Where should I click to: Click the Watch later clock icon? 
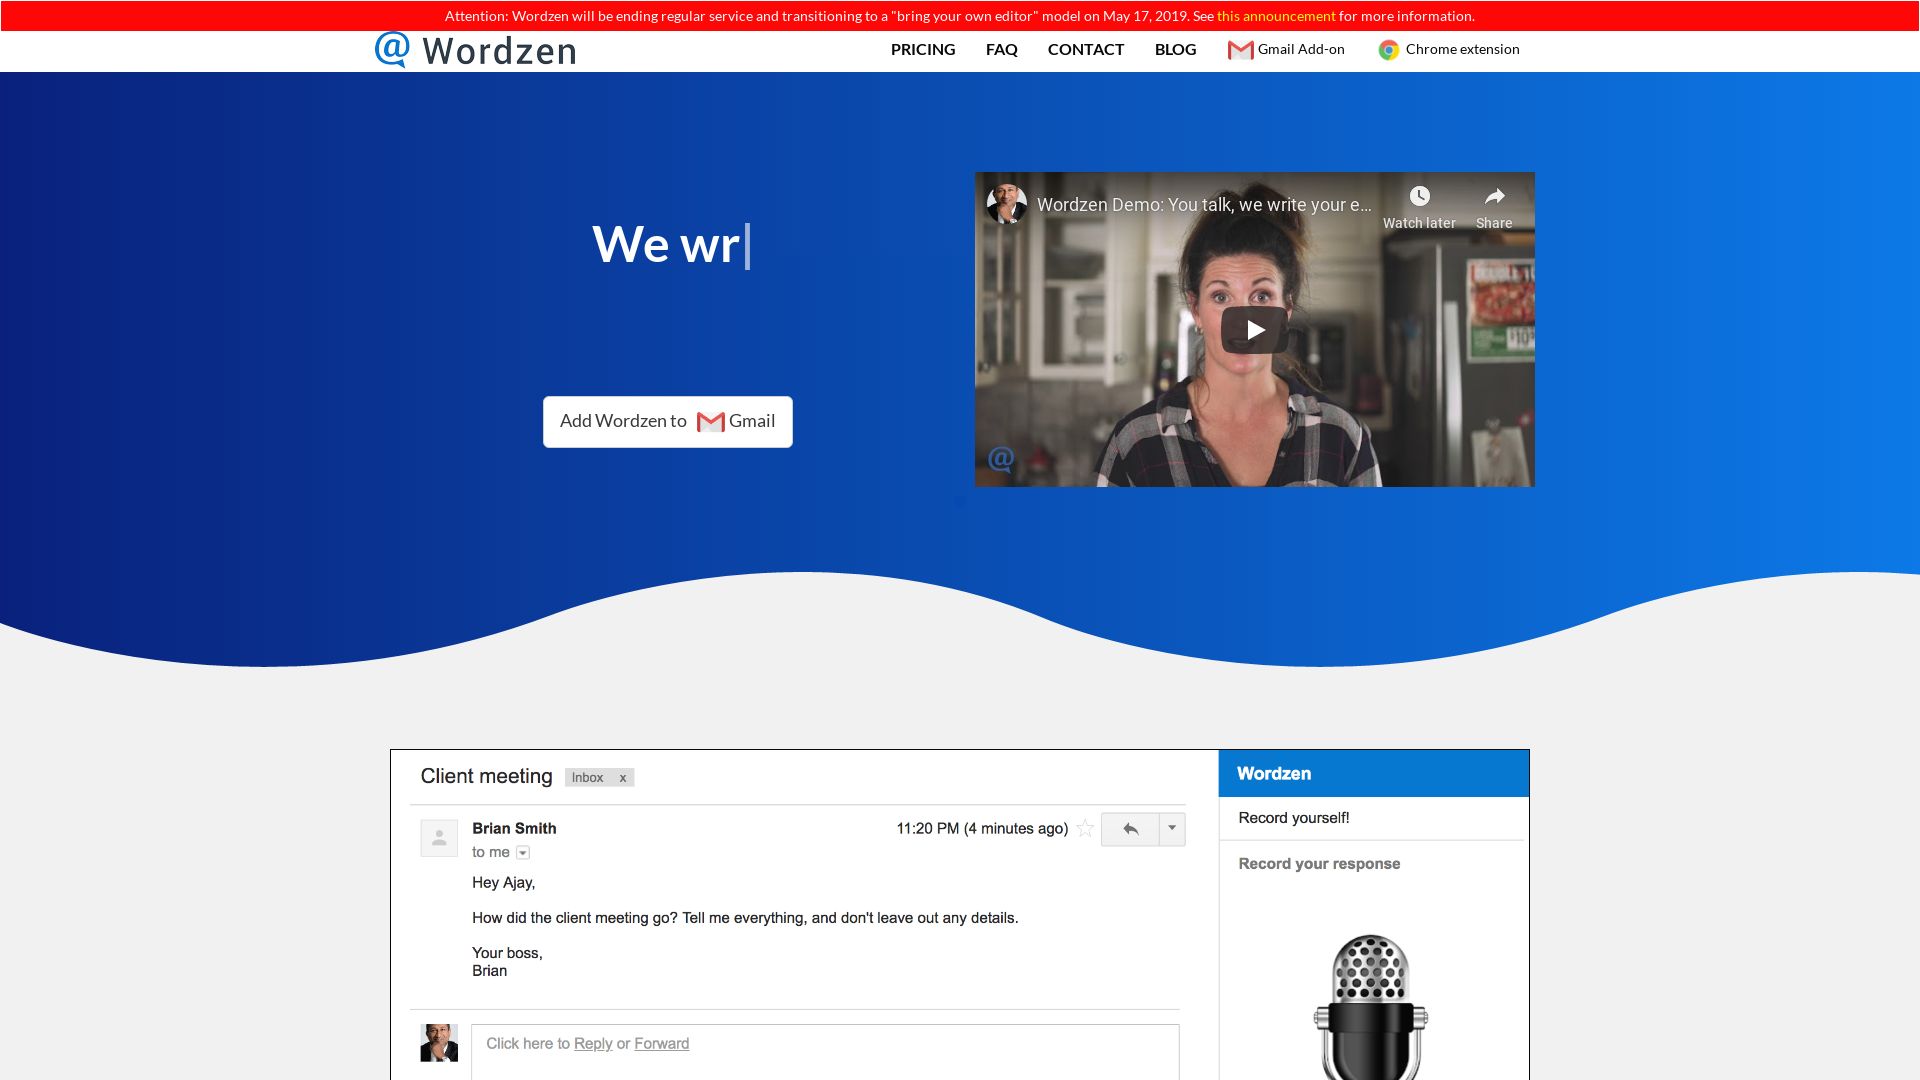tap(1419, 197)
